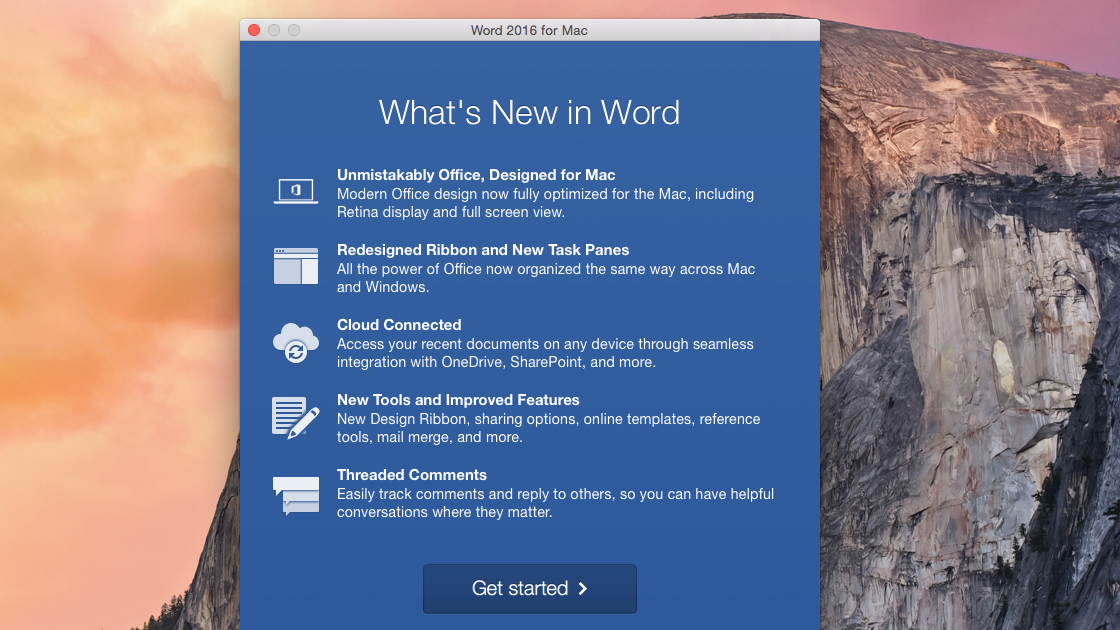Click the "What's New in Word" title

coord(529,112)
